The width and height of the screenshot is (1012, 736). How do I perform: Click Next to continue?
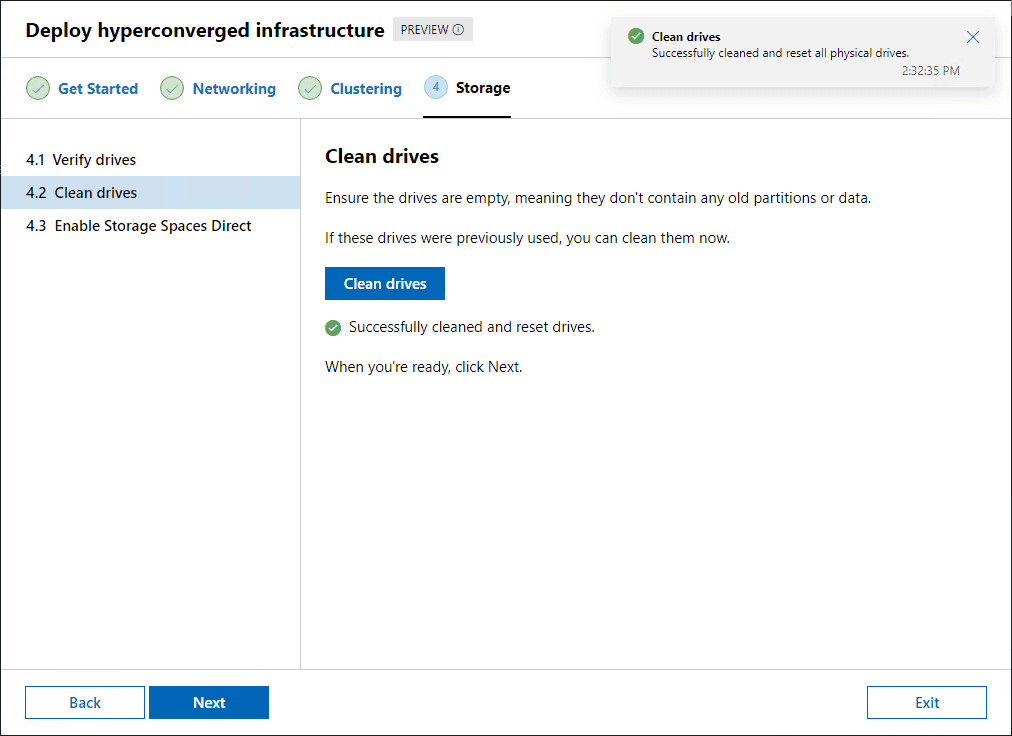(x=209, y=703)
